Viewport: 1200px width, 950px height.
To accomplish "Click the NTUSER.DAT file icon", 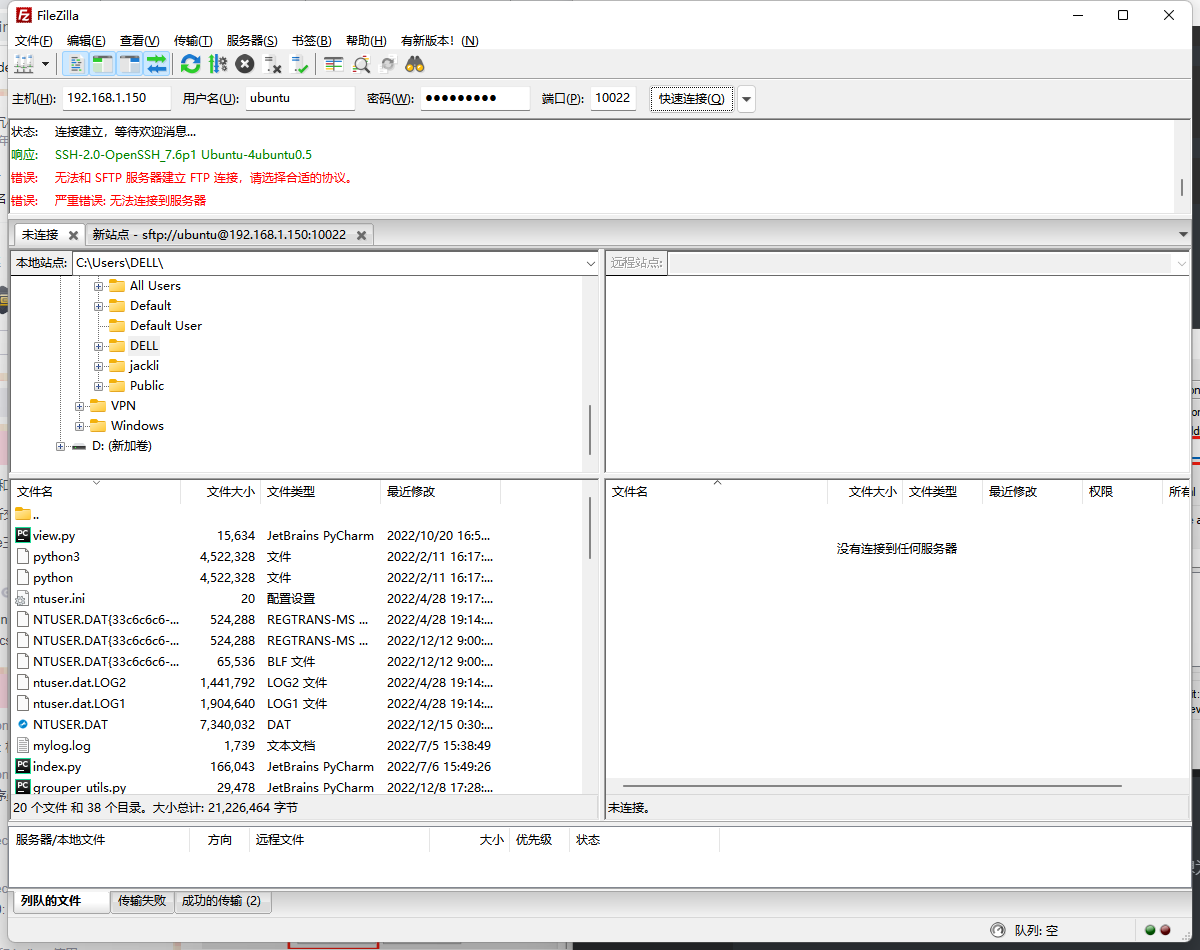I will pos(23,724).
